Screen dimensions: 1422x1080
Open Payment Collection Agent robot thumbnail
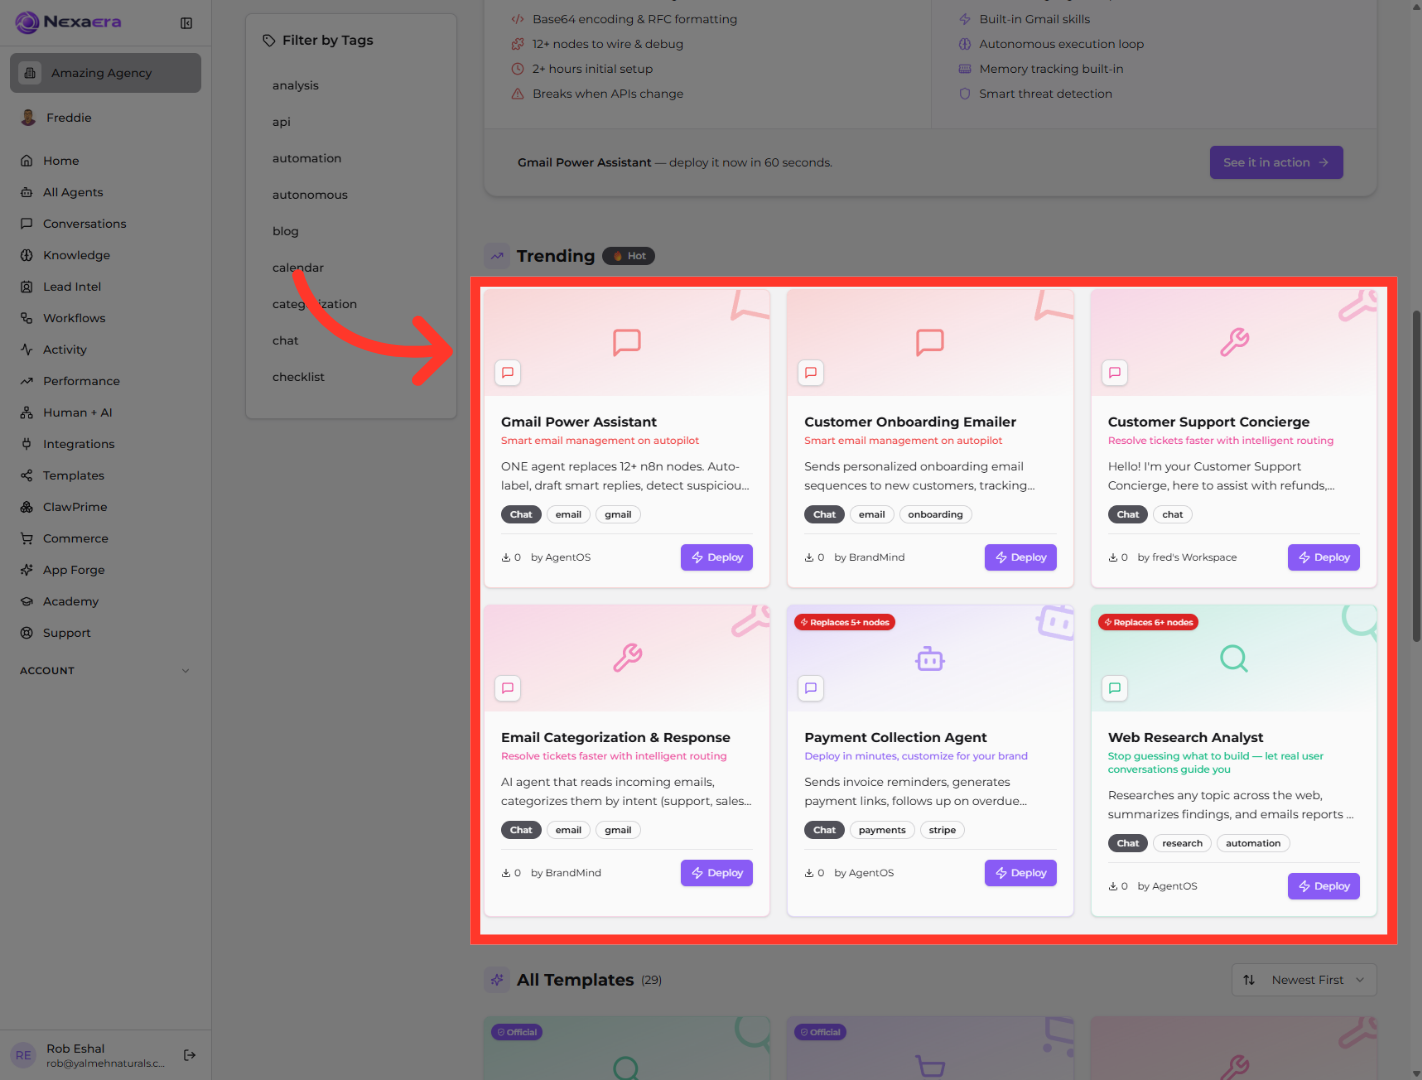[930, 659]
